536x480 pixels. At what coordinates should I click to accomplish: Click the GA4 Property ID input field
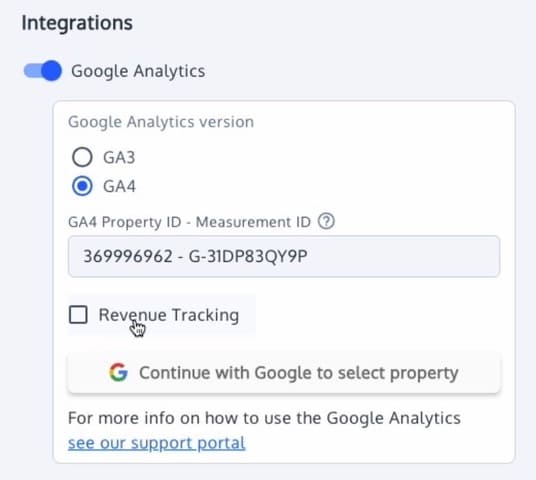[284, 256]
